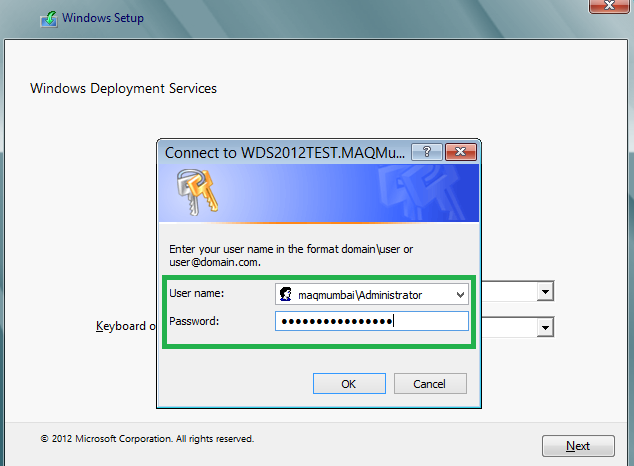Click the Microsoft copyright notice text
This screenshot has width=634, height=466.
tap(147, 439)
